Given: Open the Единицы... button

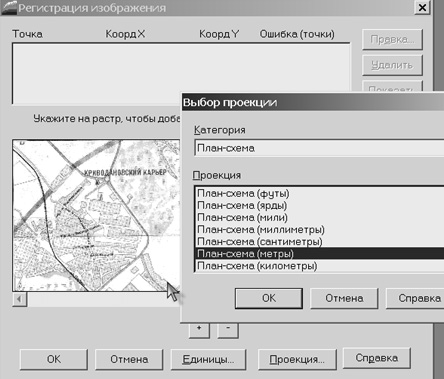Looking at the screenshot, I should coord(208,359).
